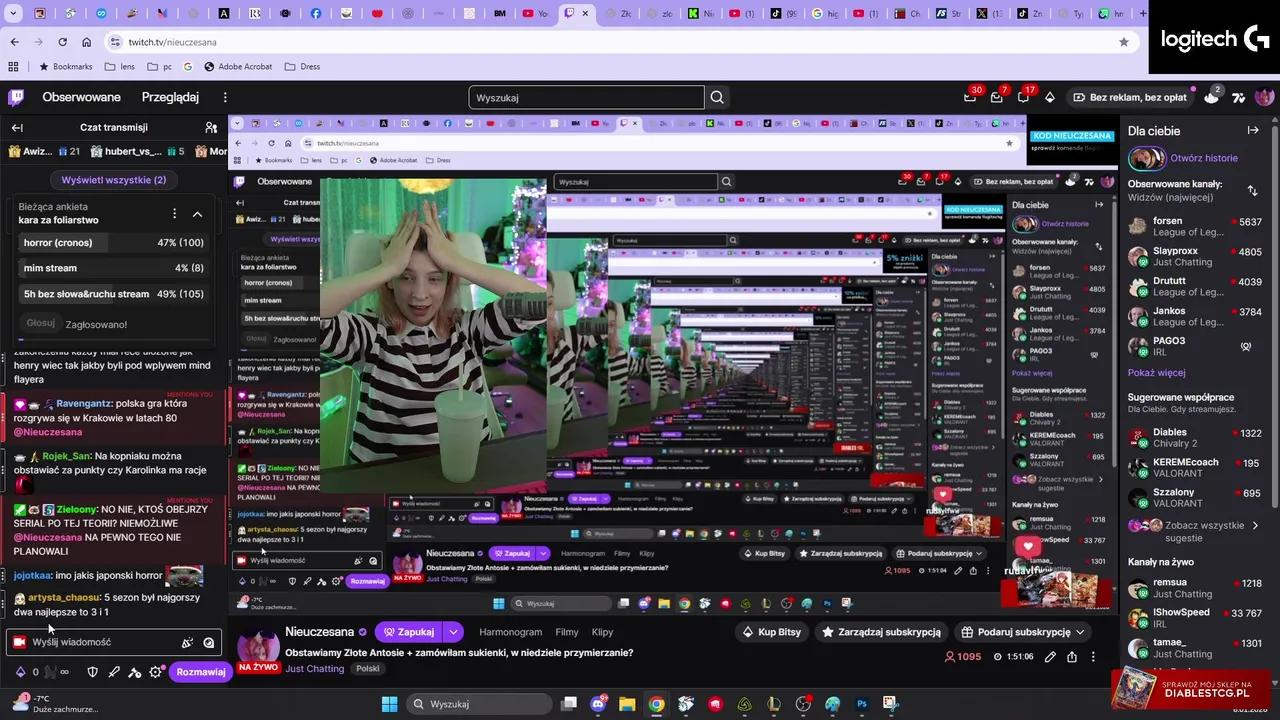
Task: Open forsen channel in sidebar
Action: (x=1196, y=227)
